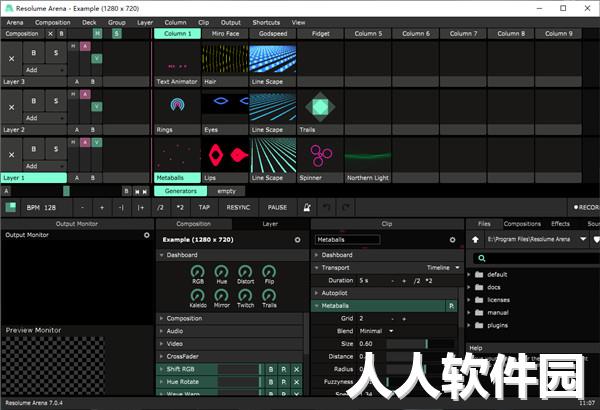Adjust the Hue dashboard knob
The height and width of the screenshot is (410, 600).
(222, 272)
